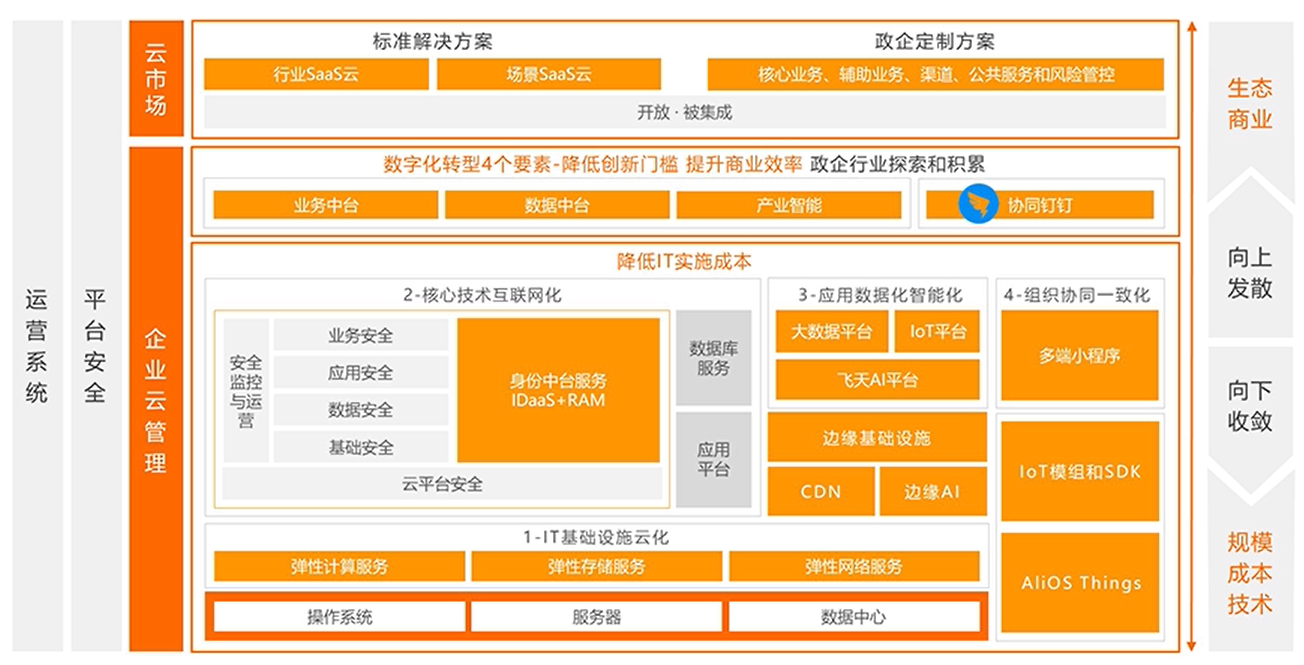
Task: Select the 飞天AI平台 block
Action: [x=878, y=380]
